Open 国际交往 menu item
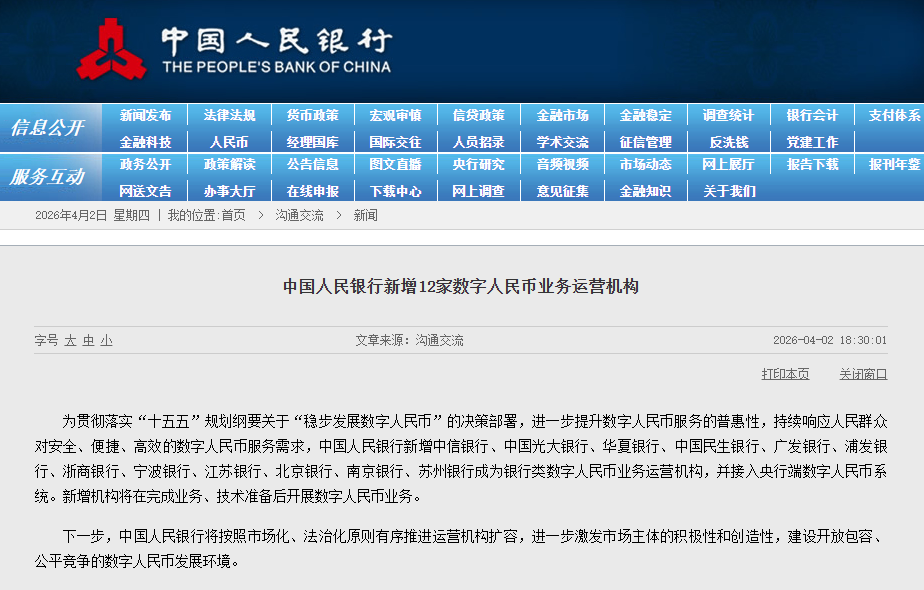Viewport: 924px width, 590px height. coord(395,142)
